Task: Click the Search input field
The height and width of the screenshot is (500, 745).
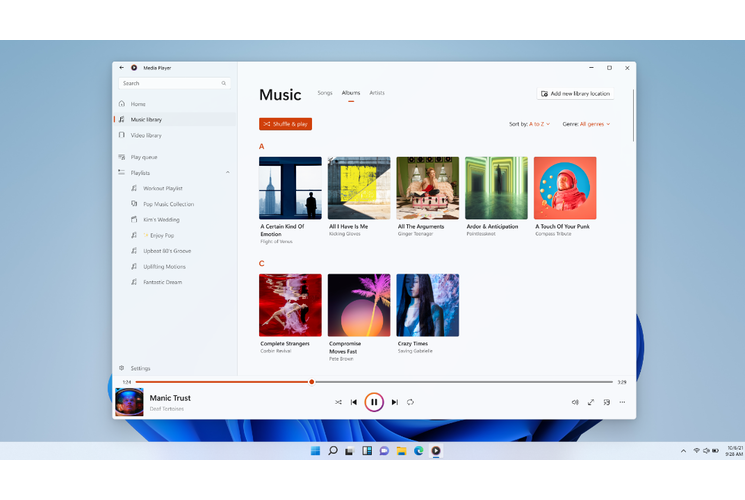Action: 174,83
